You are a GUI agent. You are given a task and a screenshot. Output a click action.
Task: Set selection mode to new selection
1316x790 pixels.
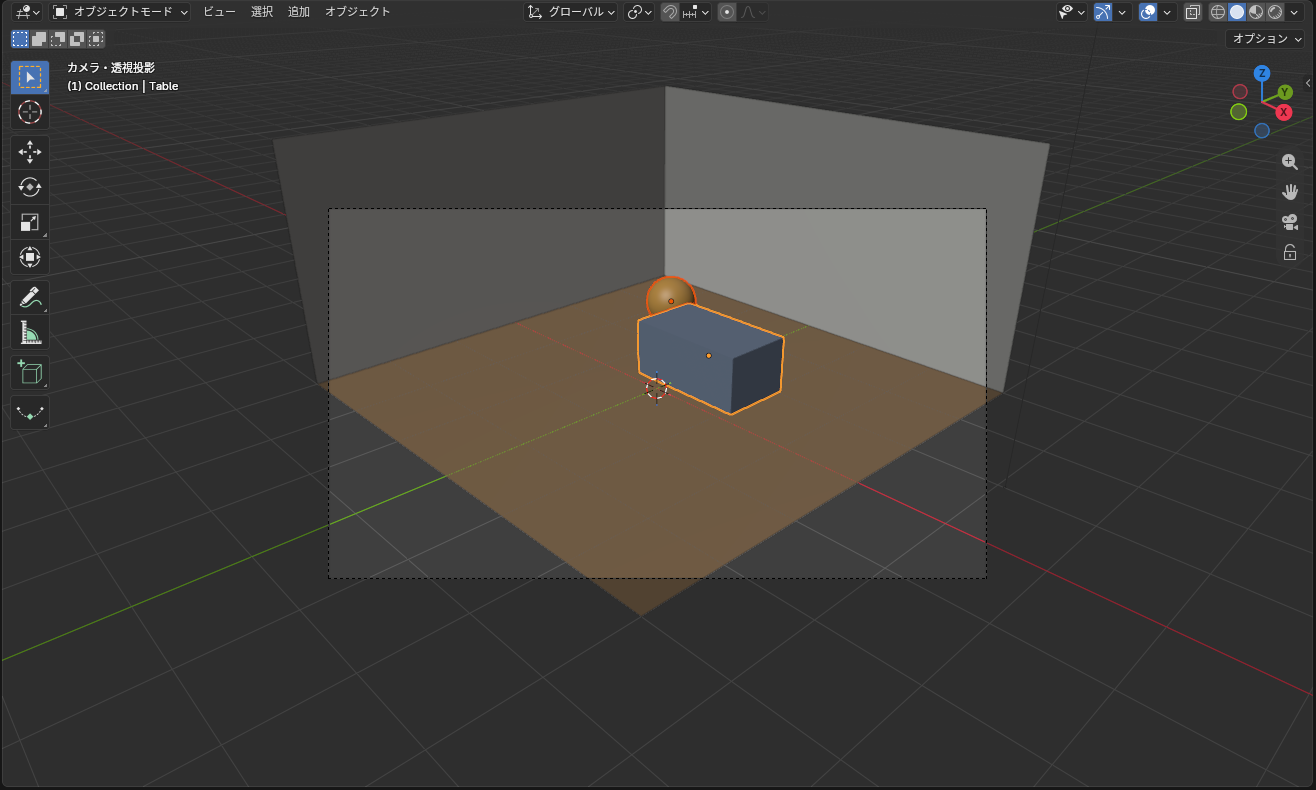click(x=20, y=39)
